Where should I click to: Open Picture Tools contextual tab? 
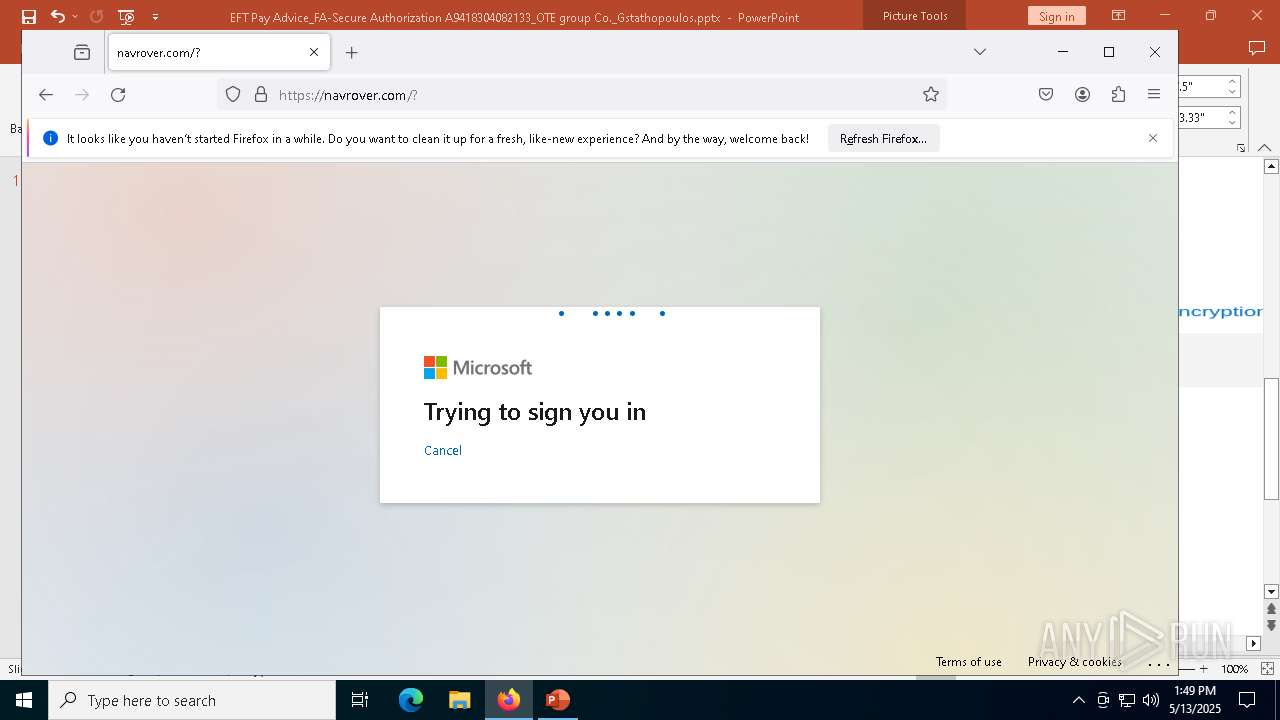(x=915, y=16)
